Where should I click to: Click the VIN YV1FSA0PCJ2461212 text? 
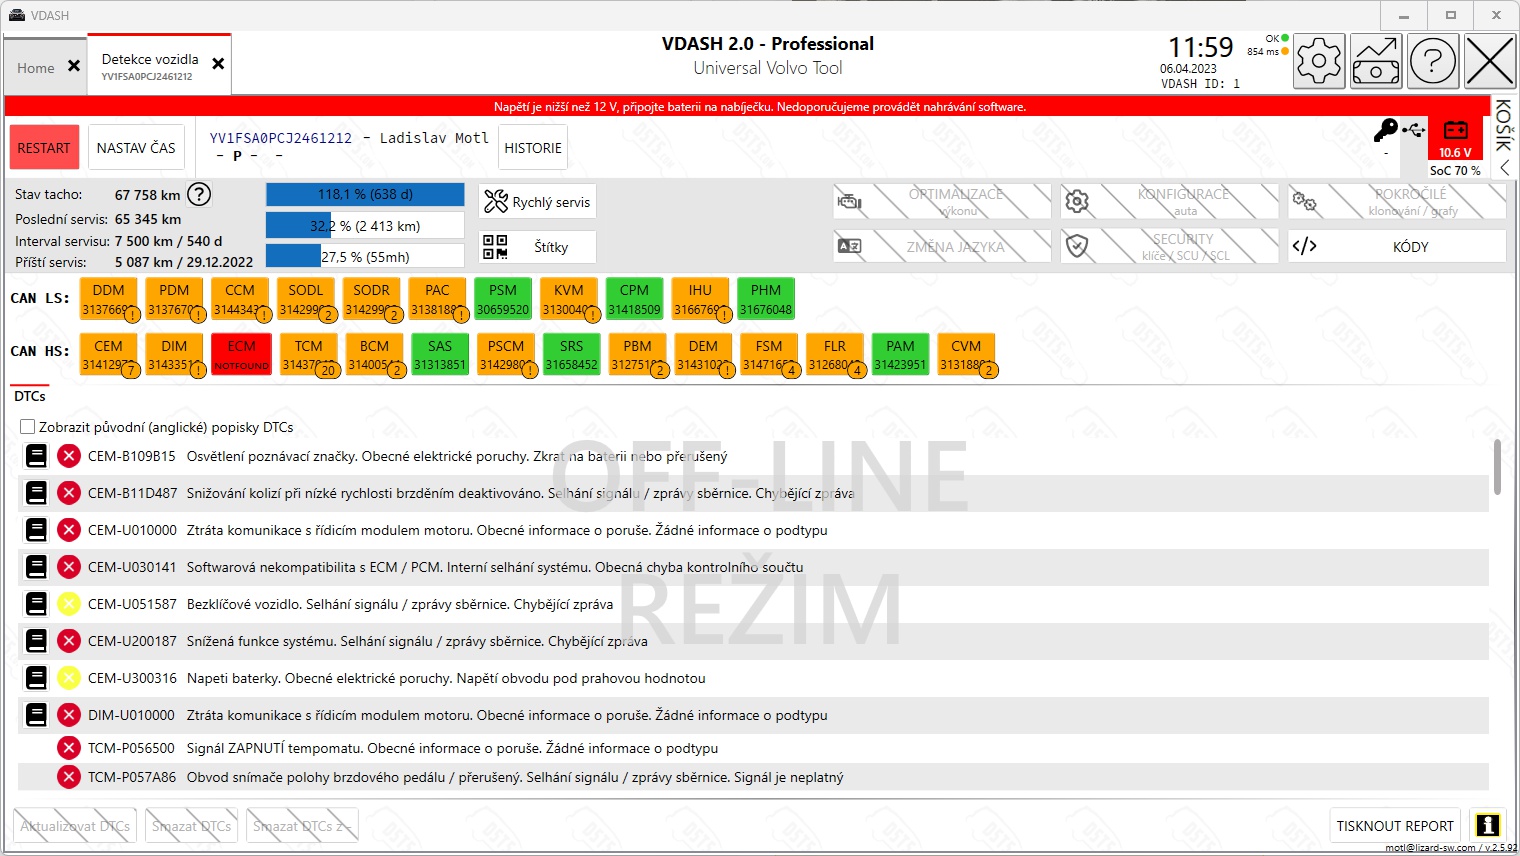281,138
